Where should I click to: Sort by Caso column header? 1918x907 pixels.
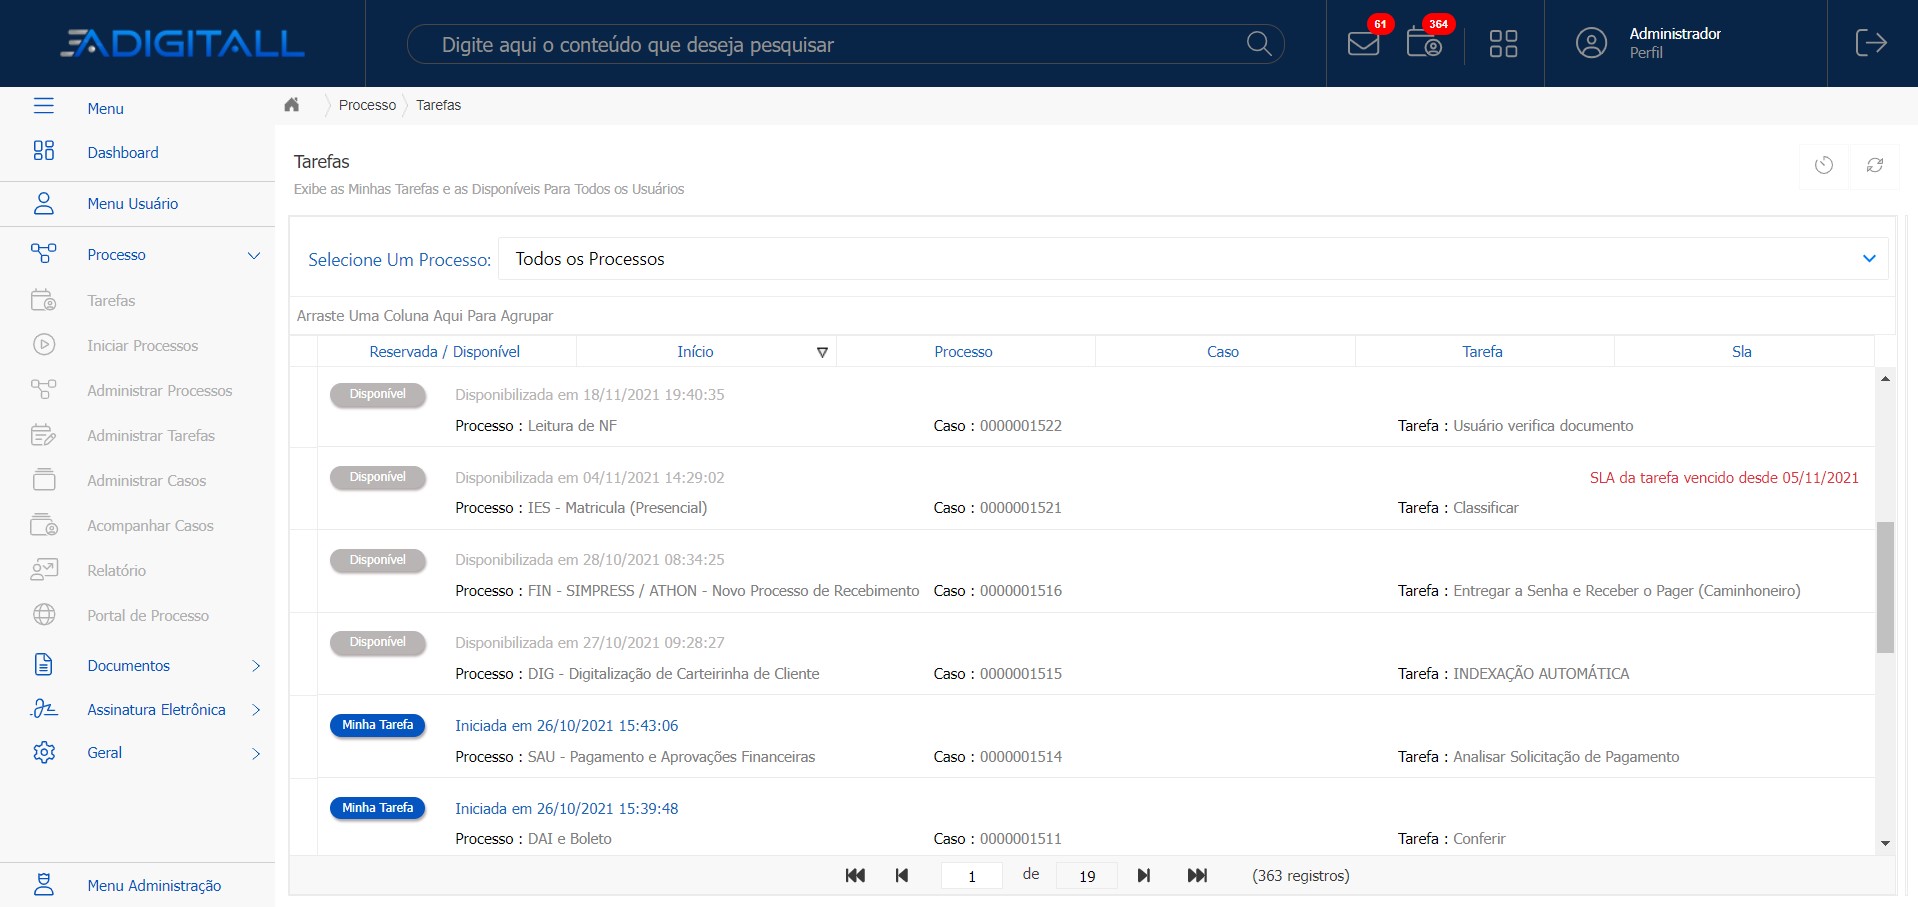pyautogui.click(x=1223, y=352)
